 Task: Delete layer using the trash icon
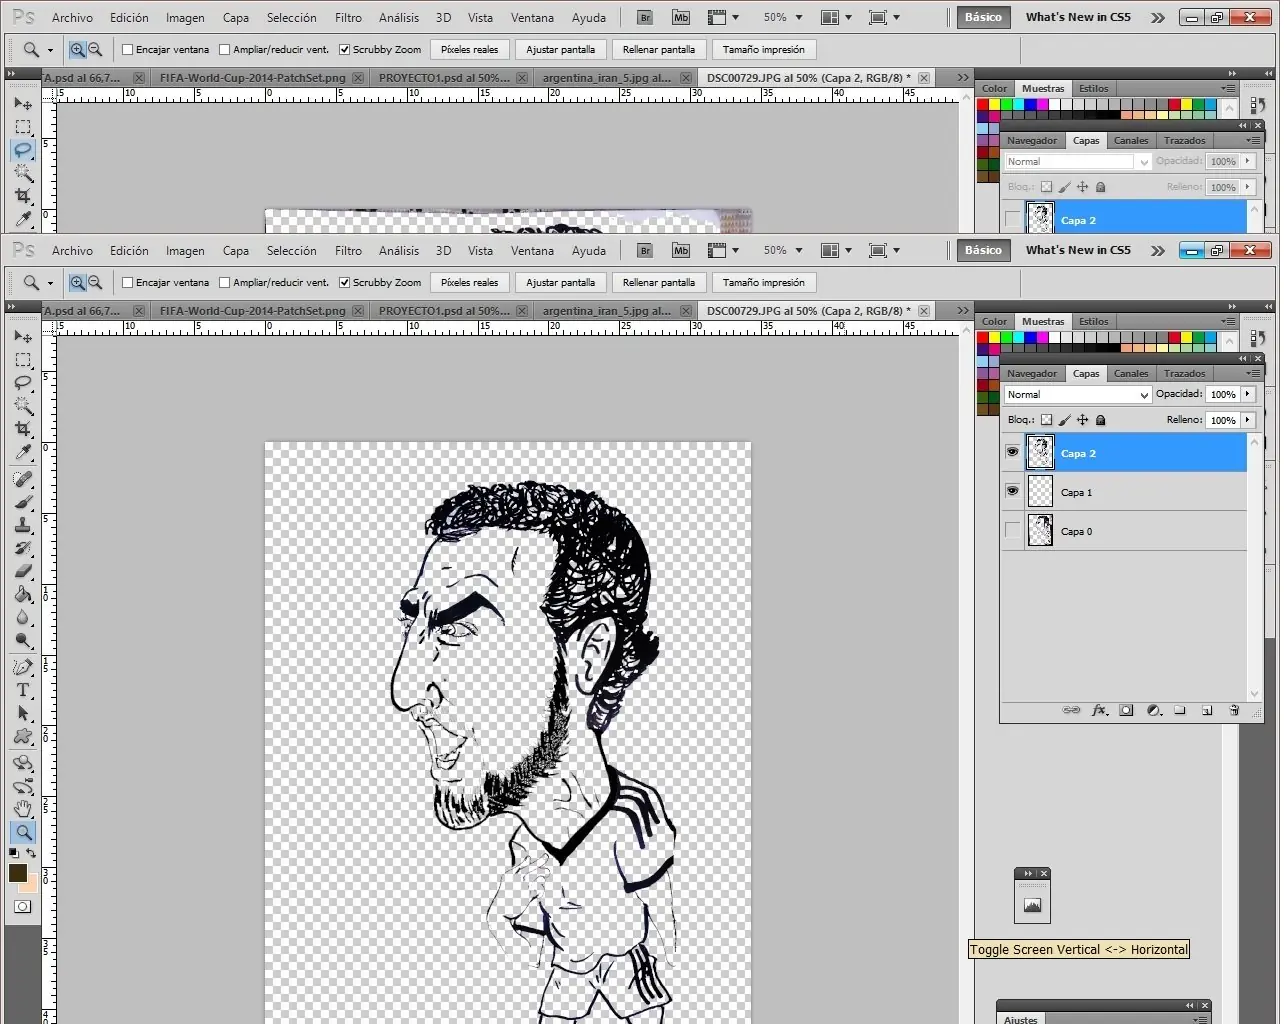1234,710
